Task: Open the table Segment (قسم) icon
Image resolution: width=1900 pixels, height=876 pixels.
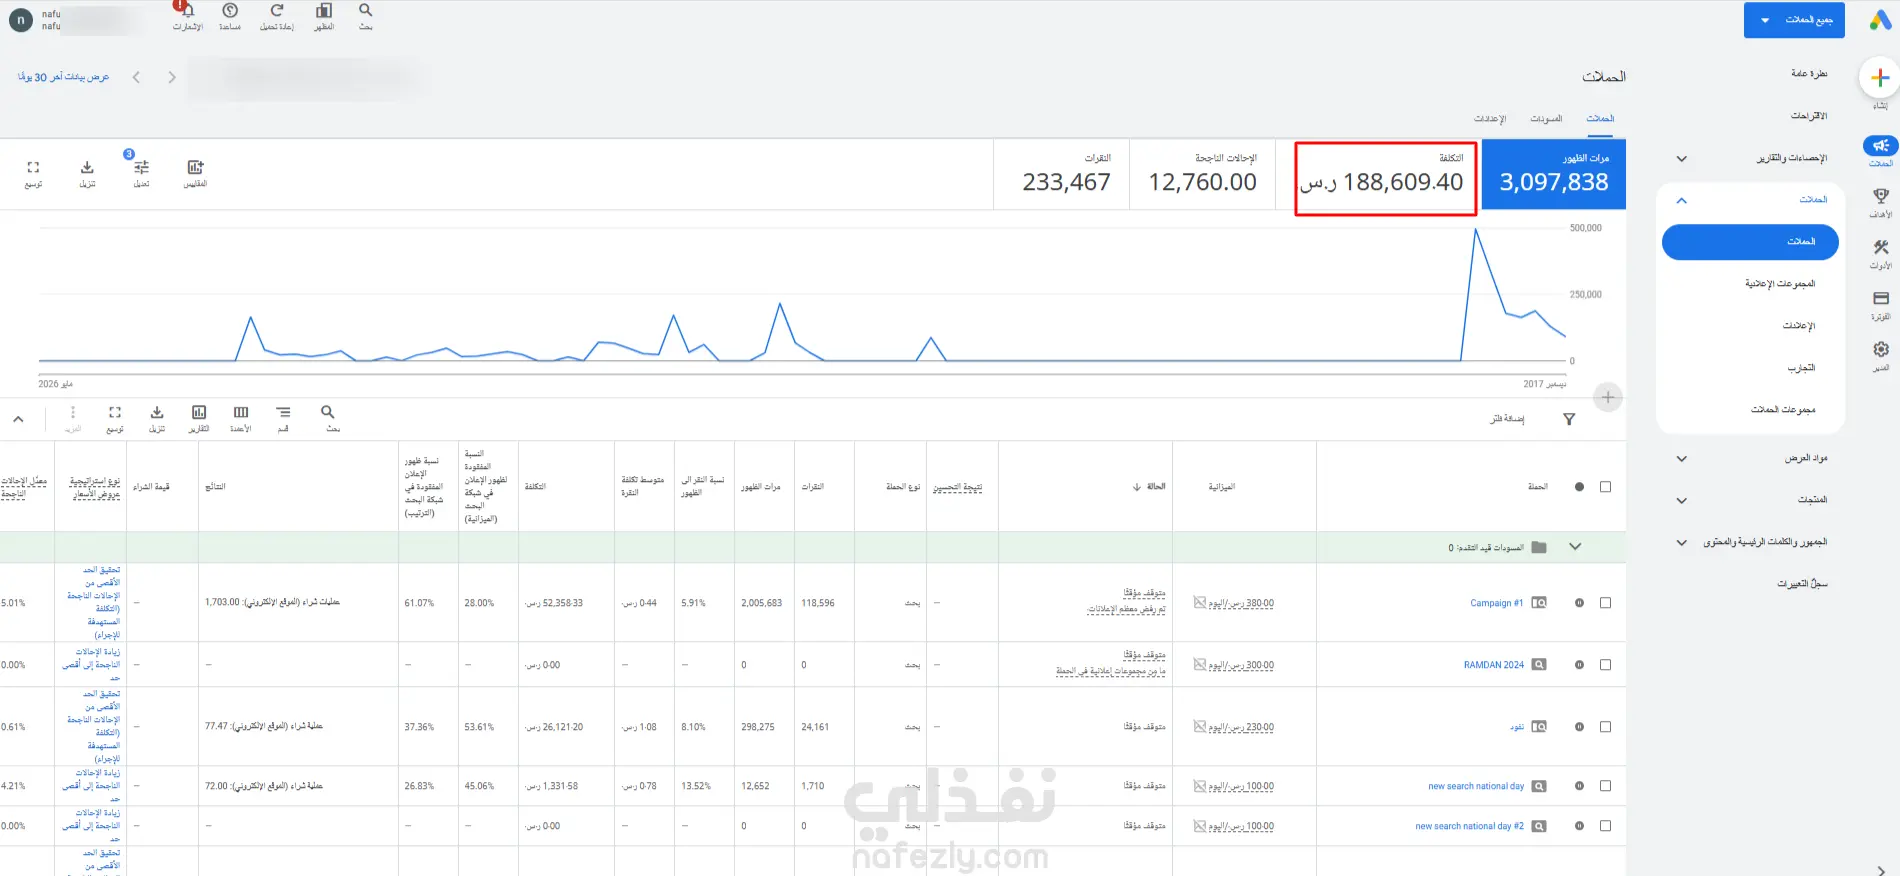Action: click(x=284, y=412)
